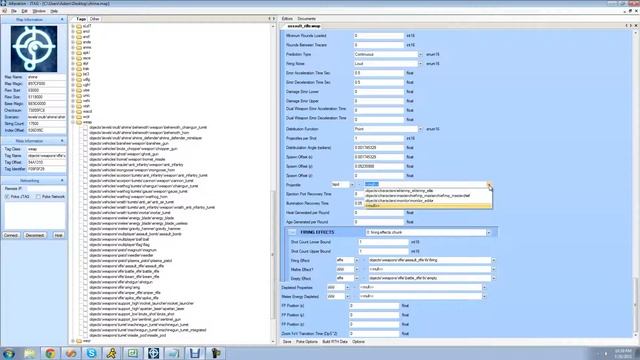Open the AIM running-man taskbar icon
Viewport: 640px width, 360px height.
point(112,353)
